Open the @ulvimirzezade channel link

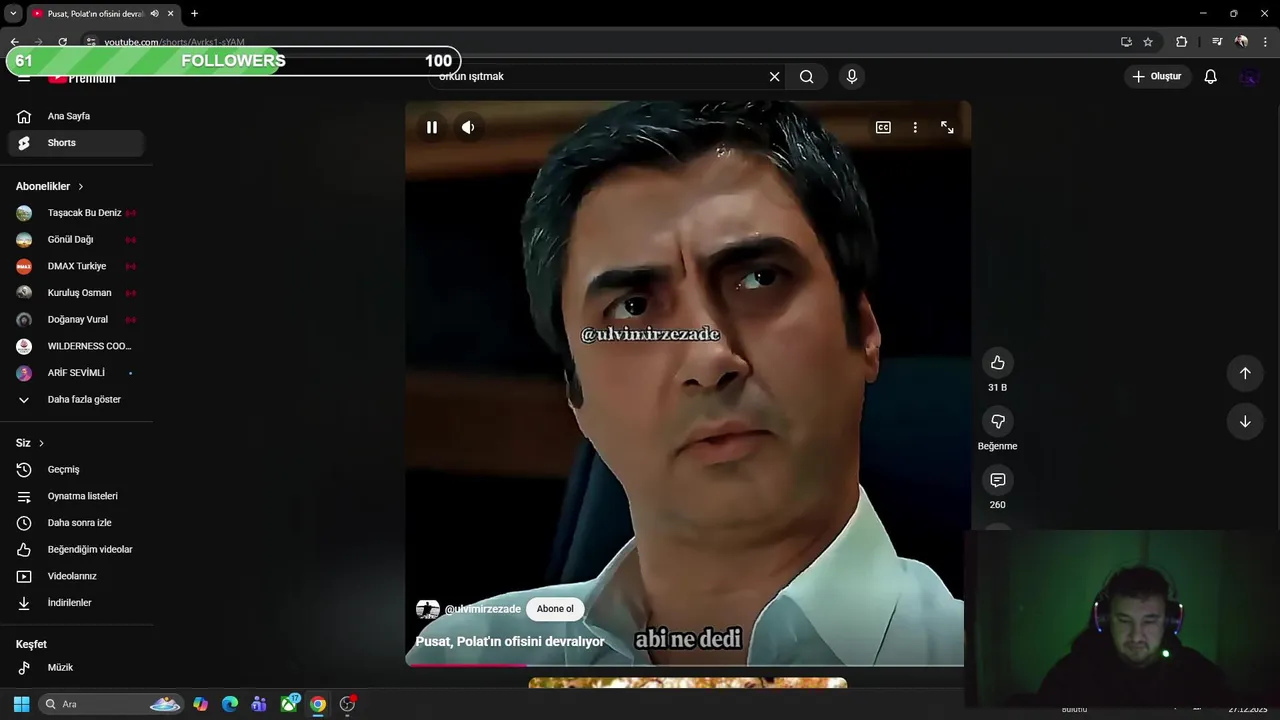click(482, 609)
